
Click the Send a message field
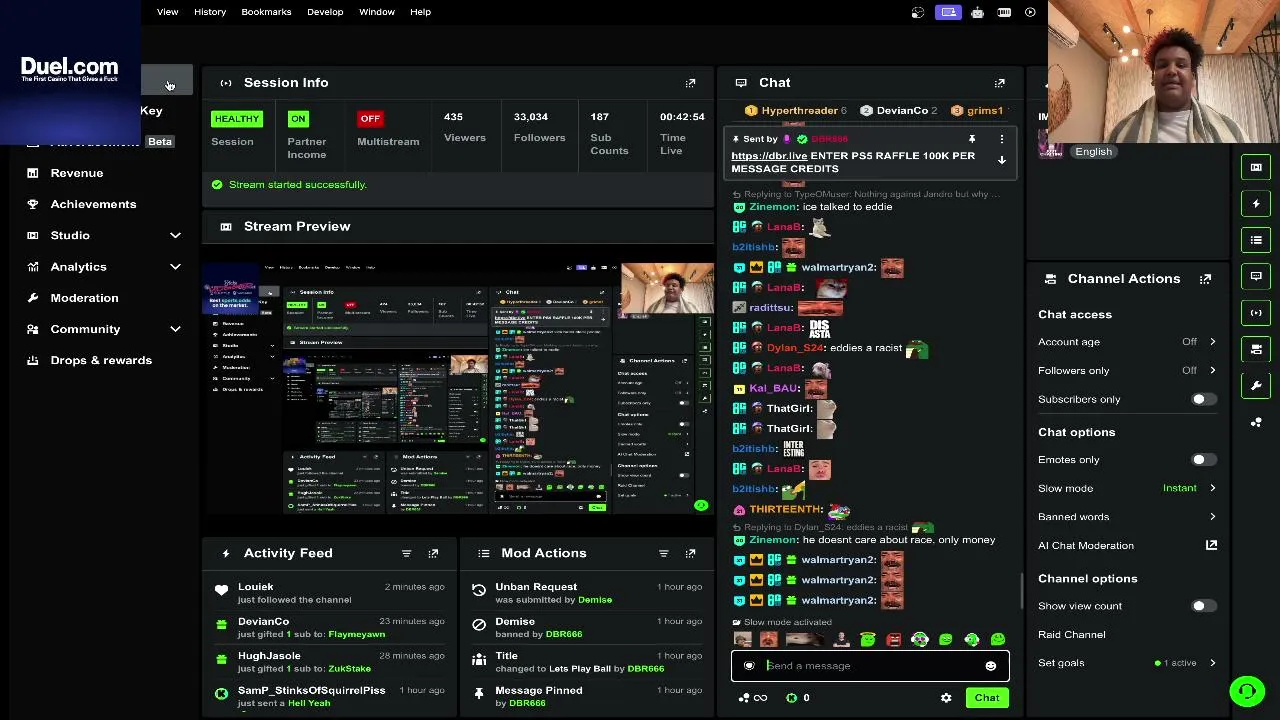(870, 666)
